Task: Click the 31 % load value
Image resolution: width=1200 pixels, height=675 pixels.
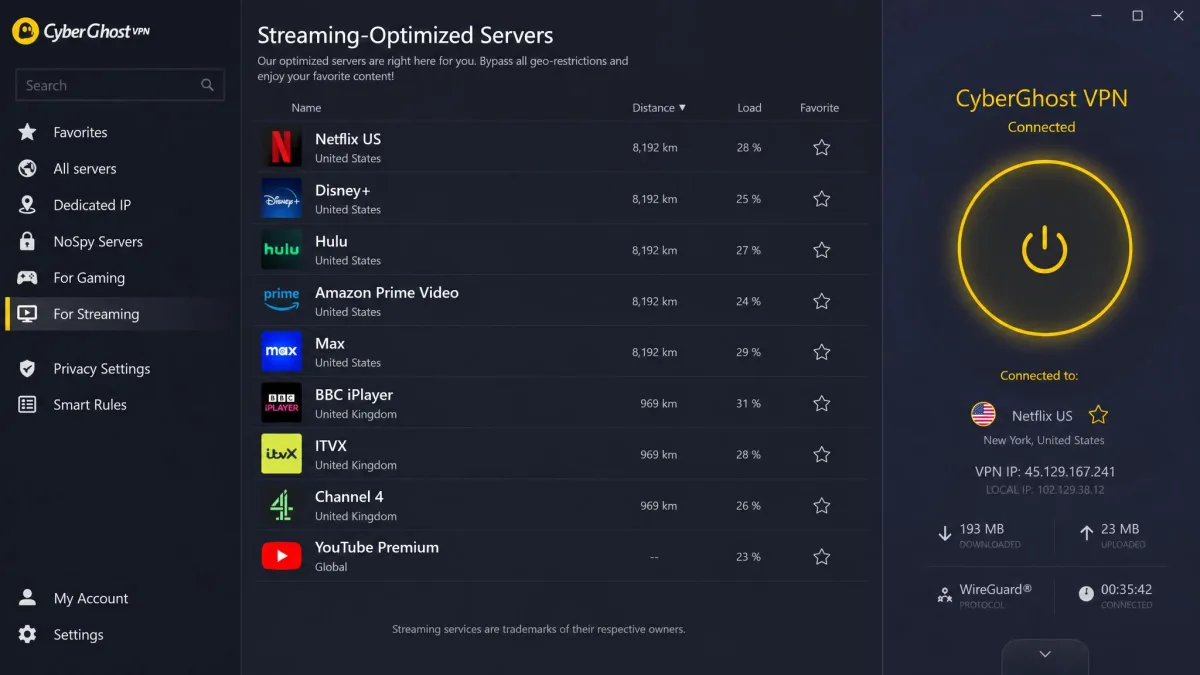Action: pos(748,403)
